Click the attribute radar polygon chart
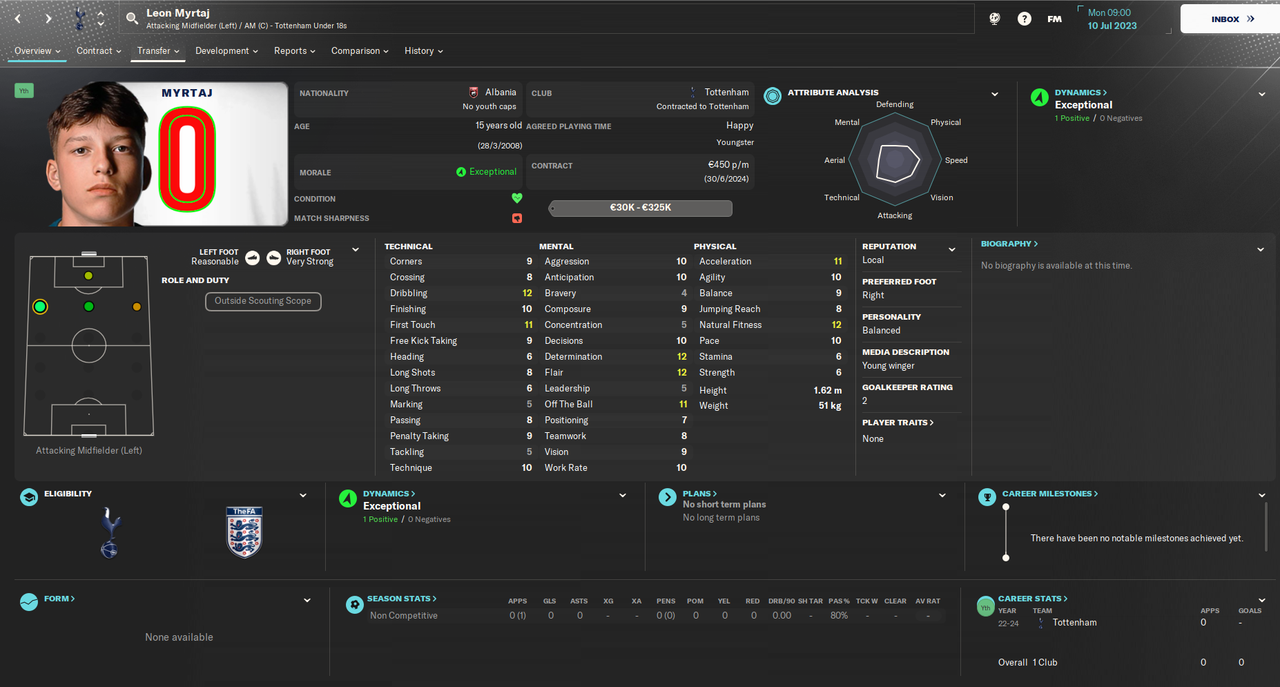The image size is (1280, 687). [895, 160]
